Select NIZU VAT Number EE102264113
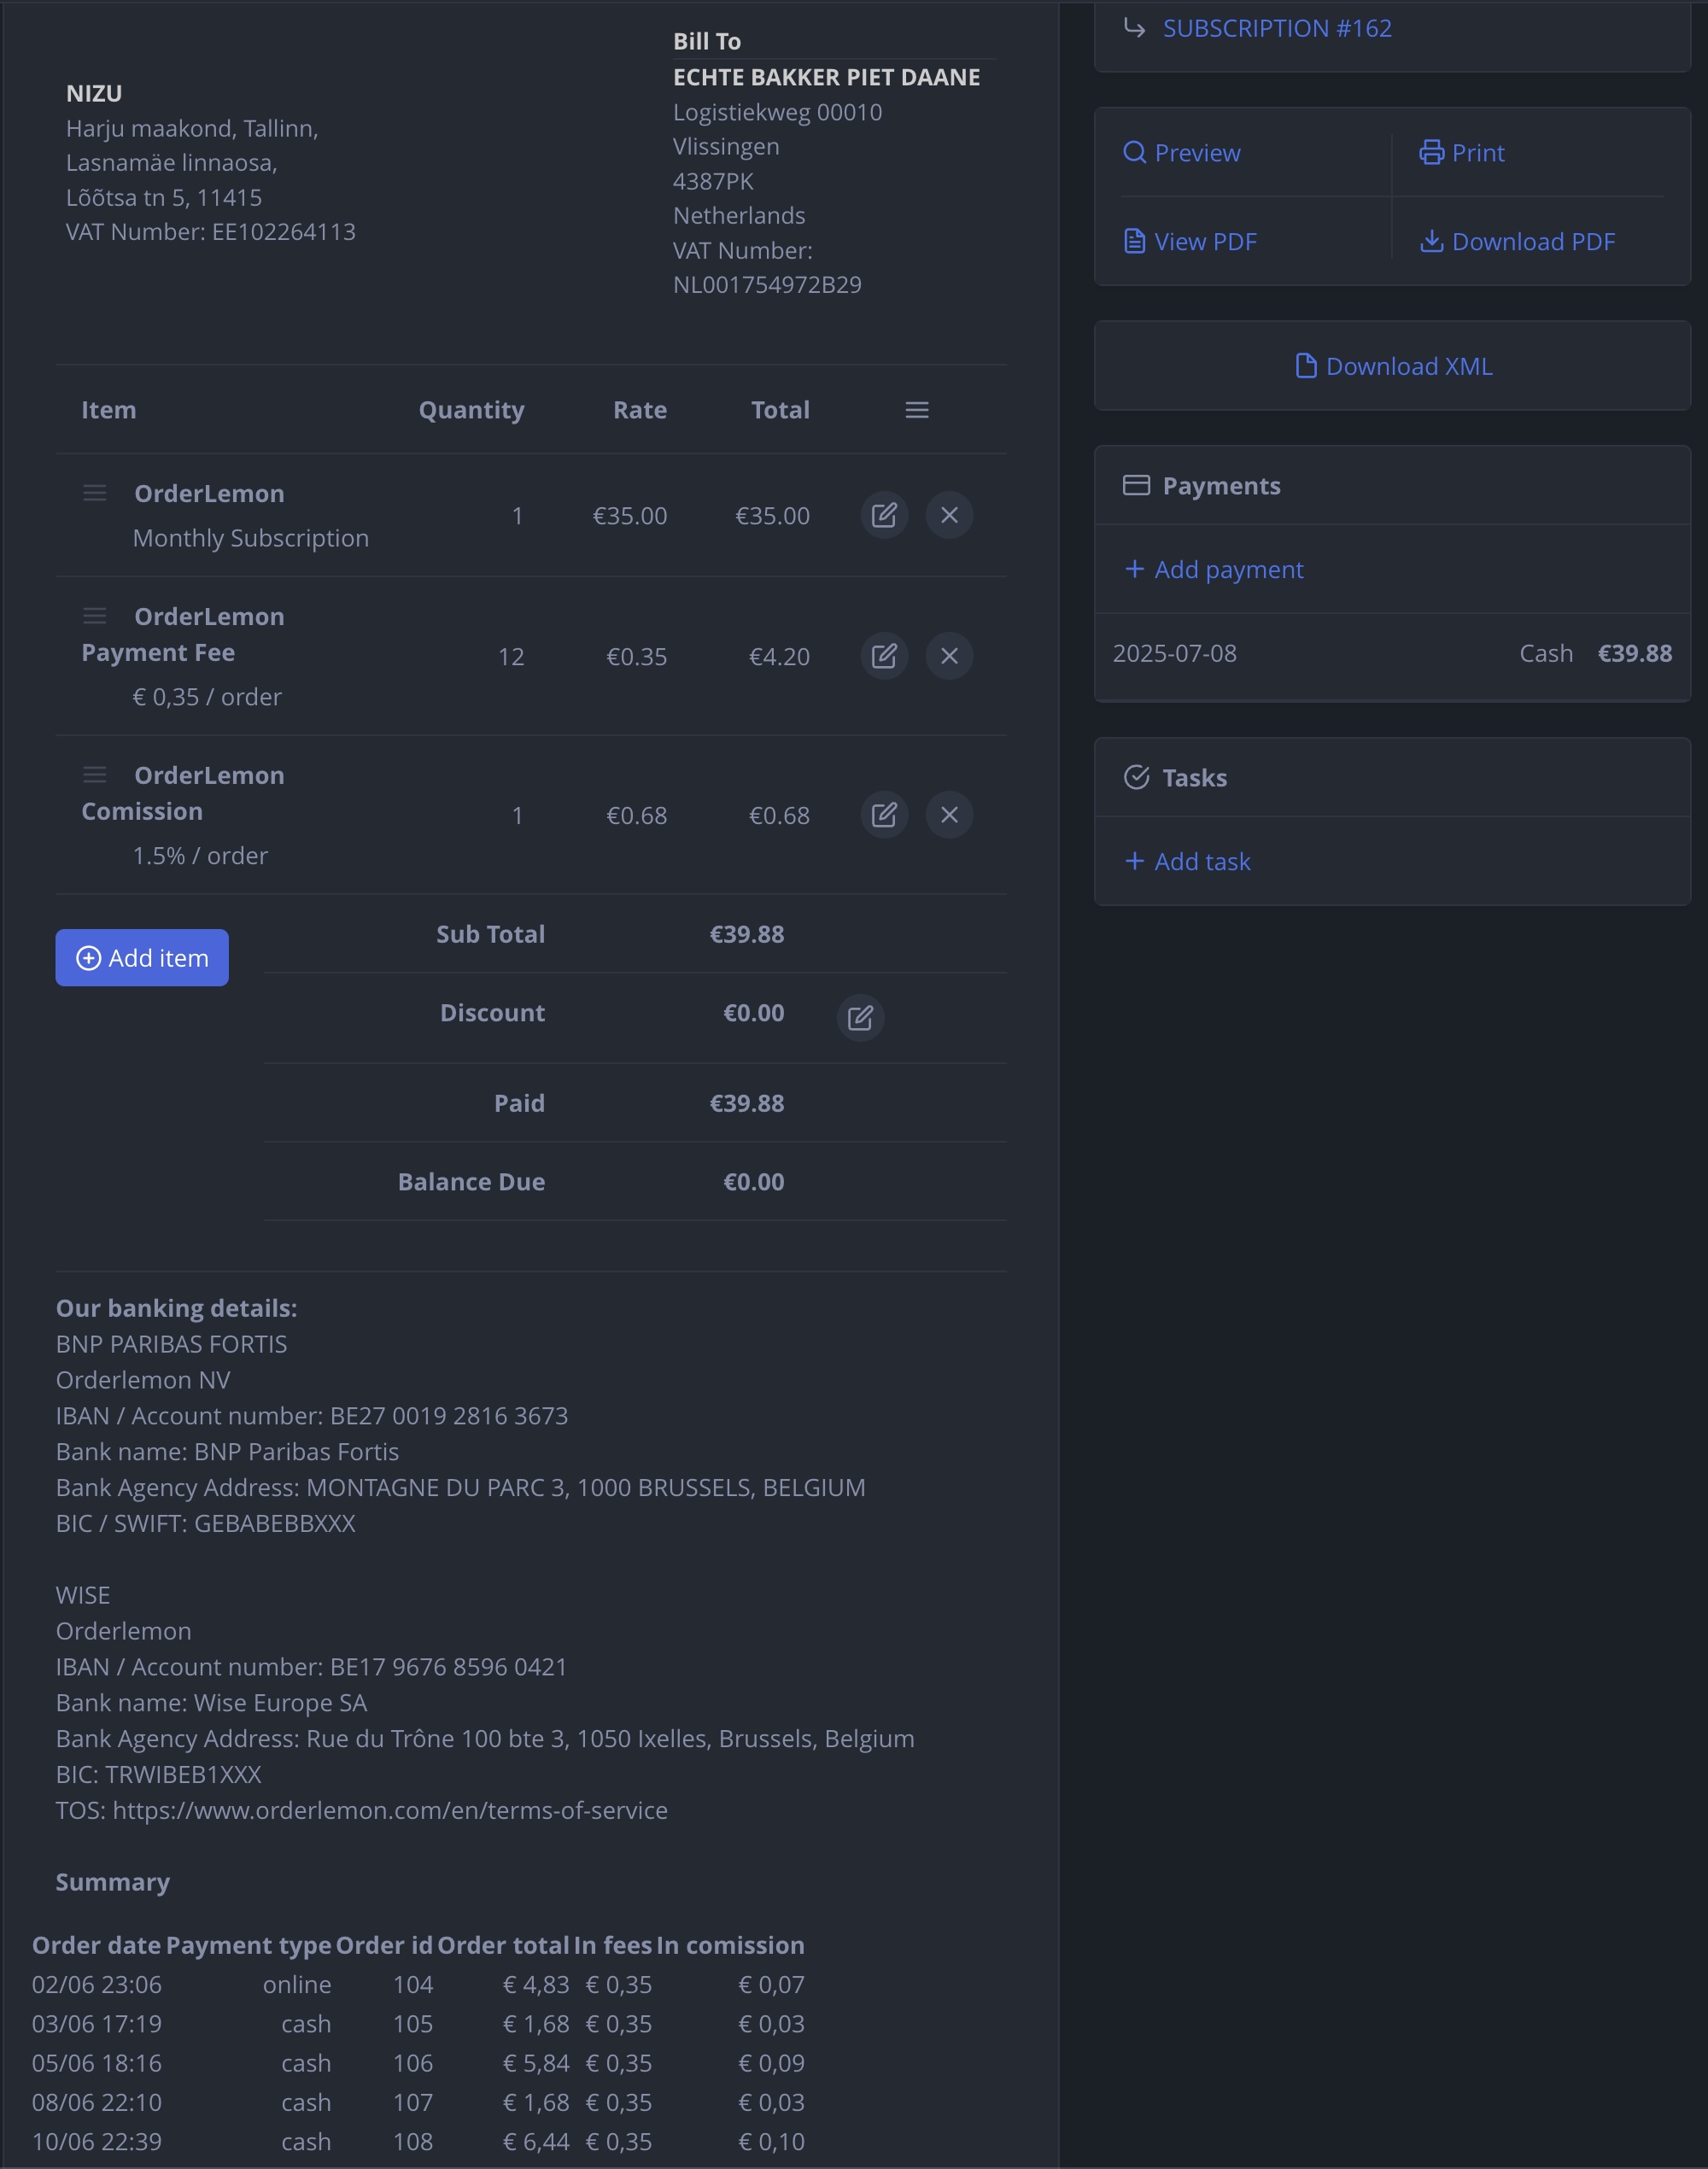The height and width of the screenshot is (2169, 1708). pos(211,232)
